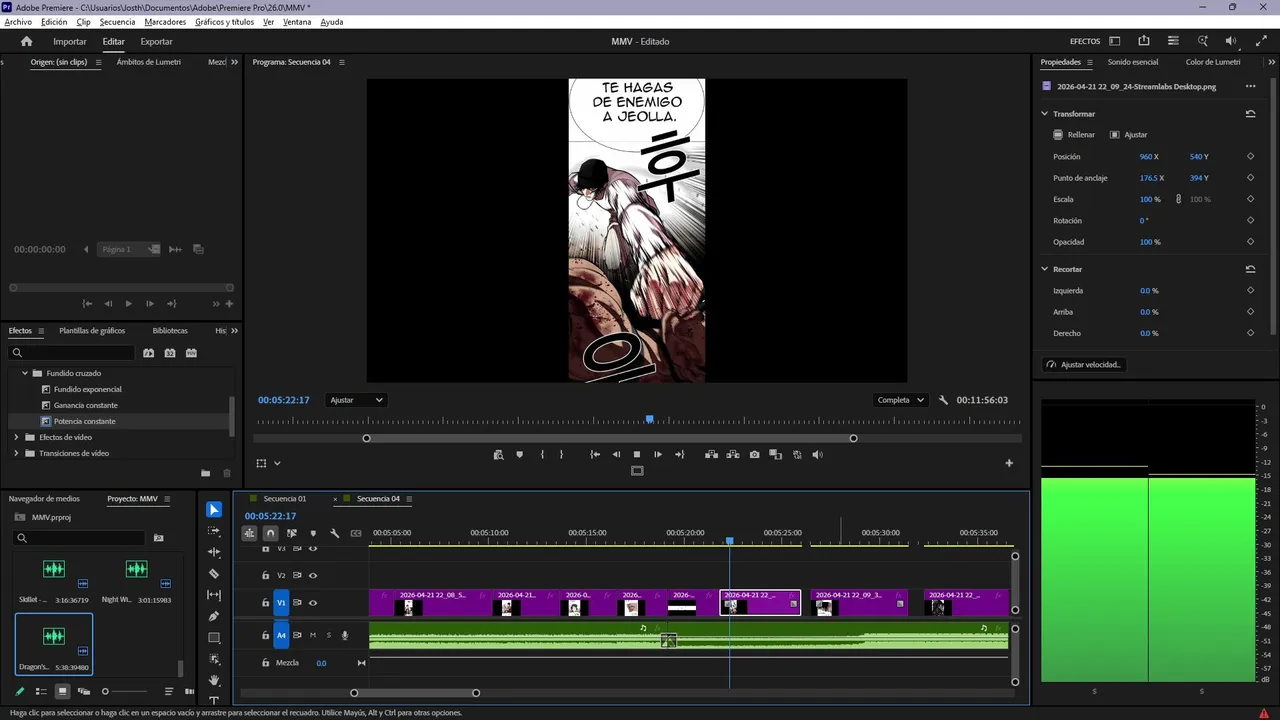Hide track V2 output eye

(x=313, y=575)
